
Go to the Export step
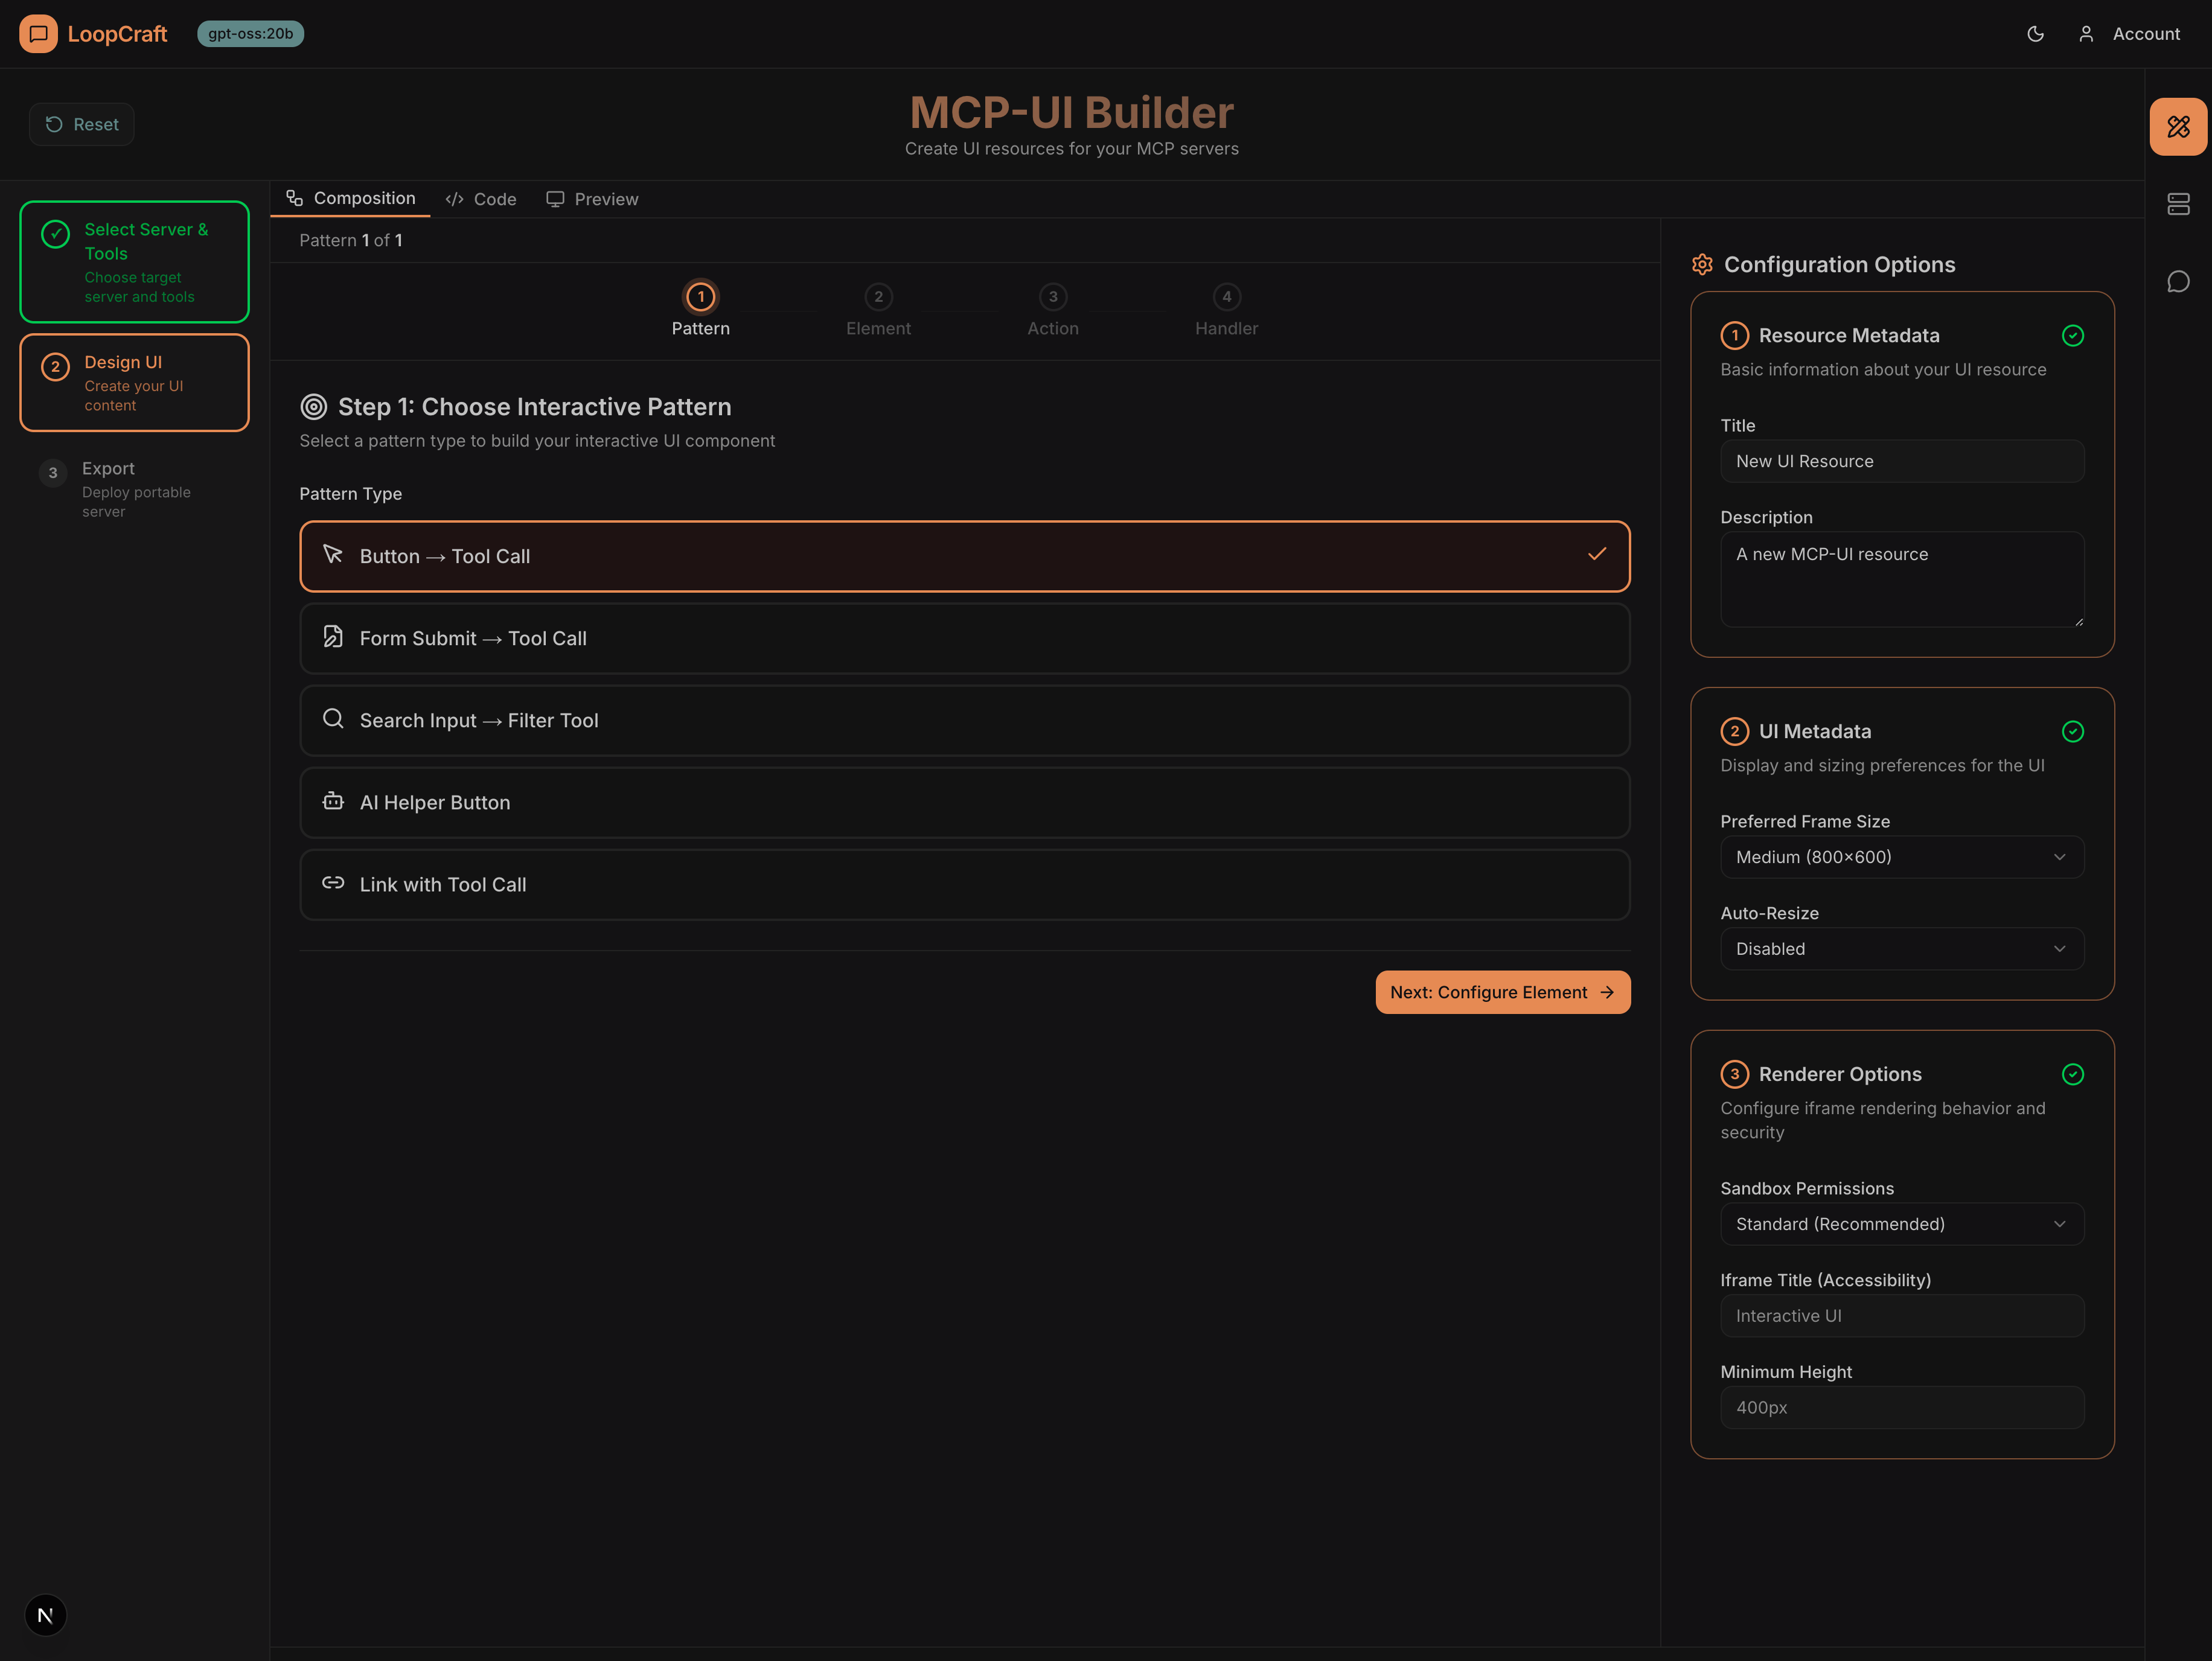134,489
